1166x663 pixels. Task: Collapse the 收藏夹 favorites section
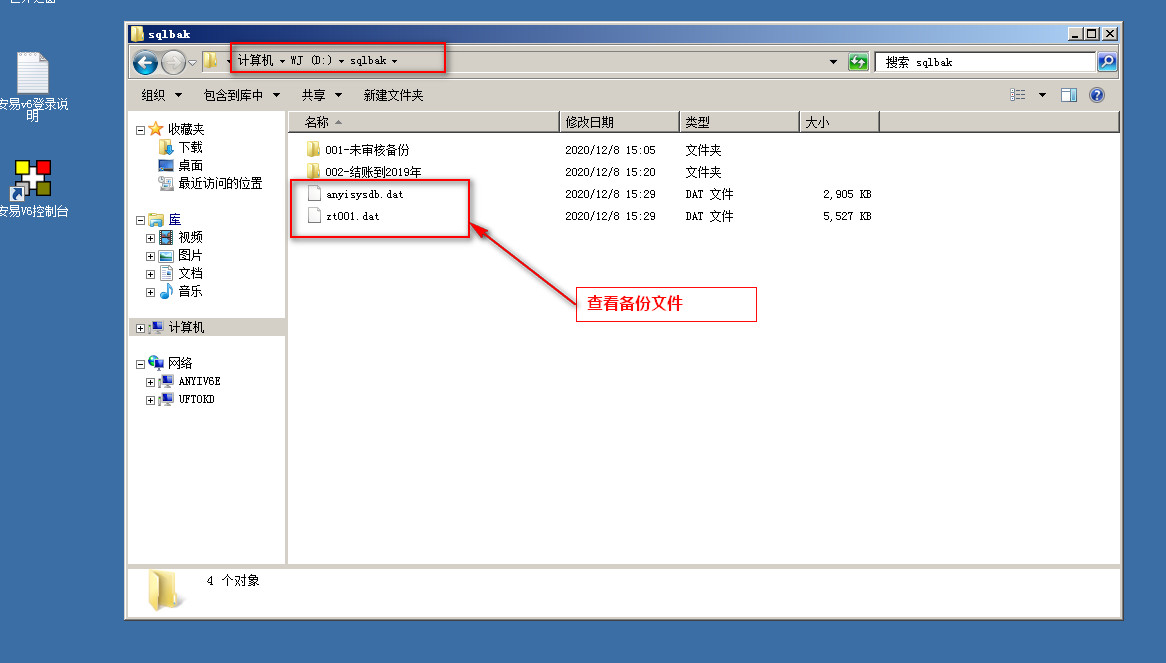click(x=140, y=130)
